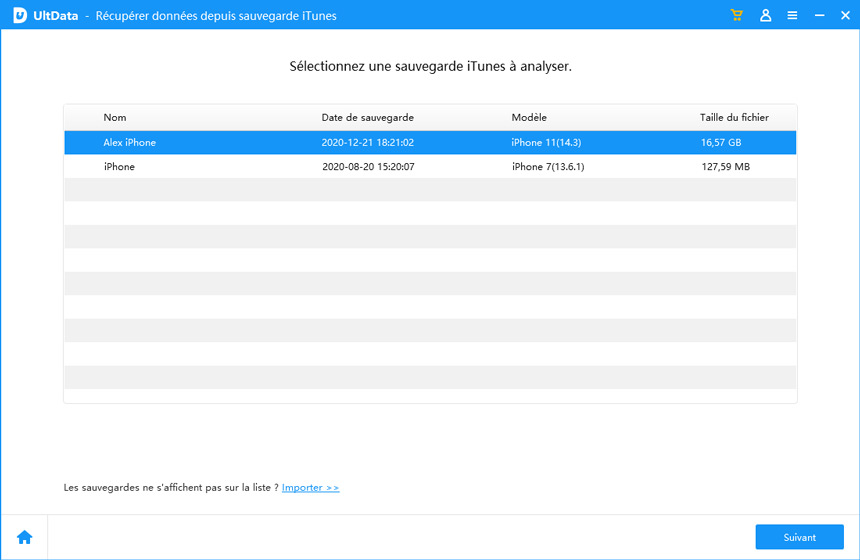Go to the home screen icon
The width and height of the screenshot is (860, 560).
tap(24, 537)
